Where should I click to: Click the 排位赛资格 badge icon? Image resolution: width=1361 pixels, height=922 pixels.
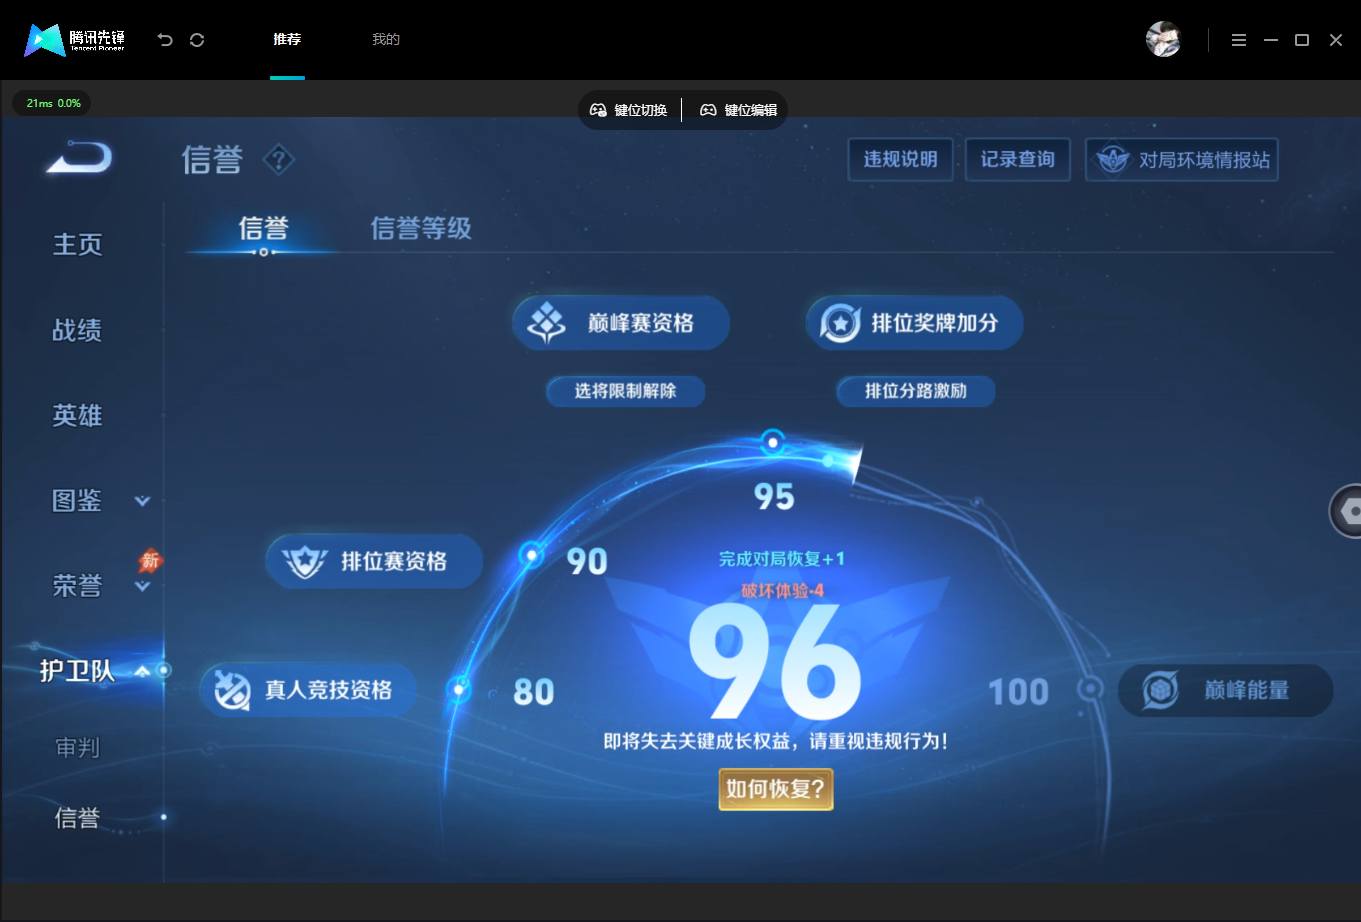click(304, 562)
